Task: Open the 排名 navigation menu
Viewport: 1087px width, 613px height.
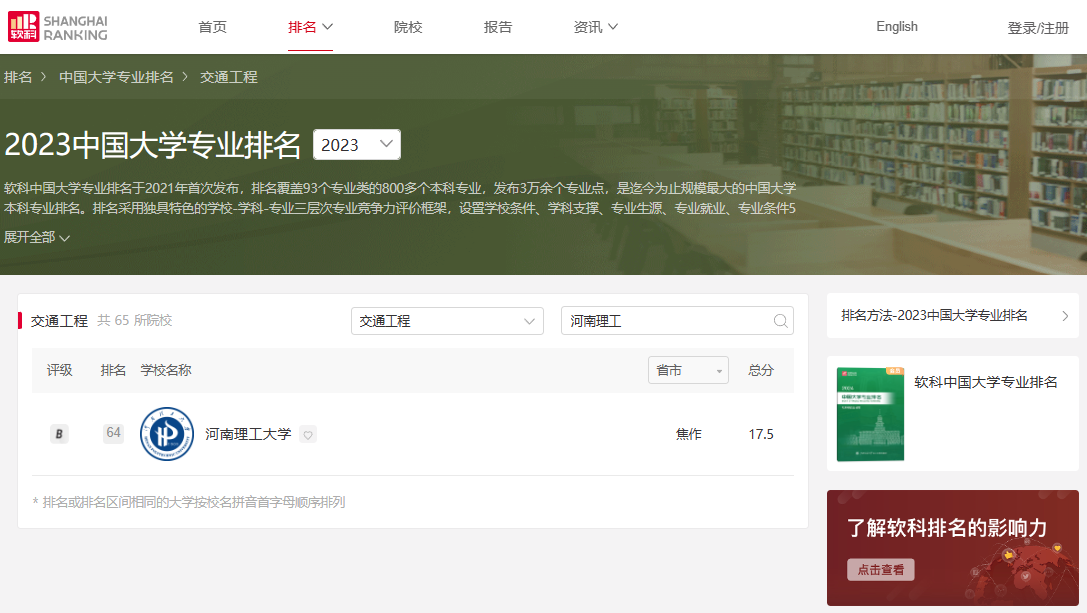Action: [x=310, y=27]
